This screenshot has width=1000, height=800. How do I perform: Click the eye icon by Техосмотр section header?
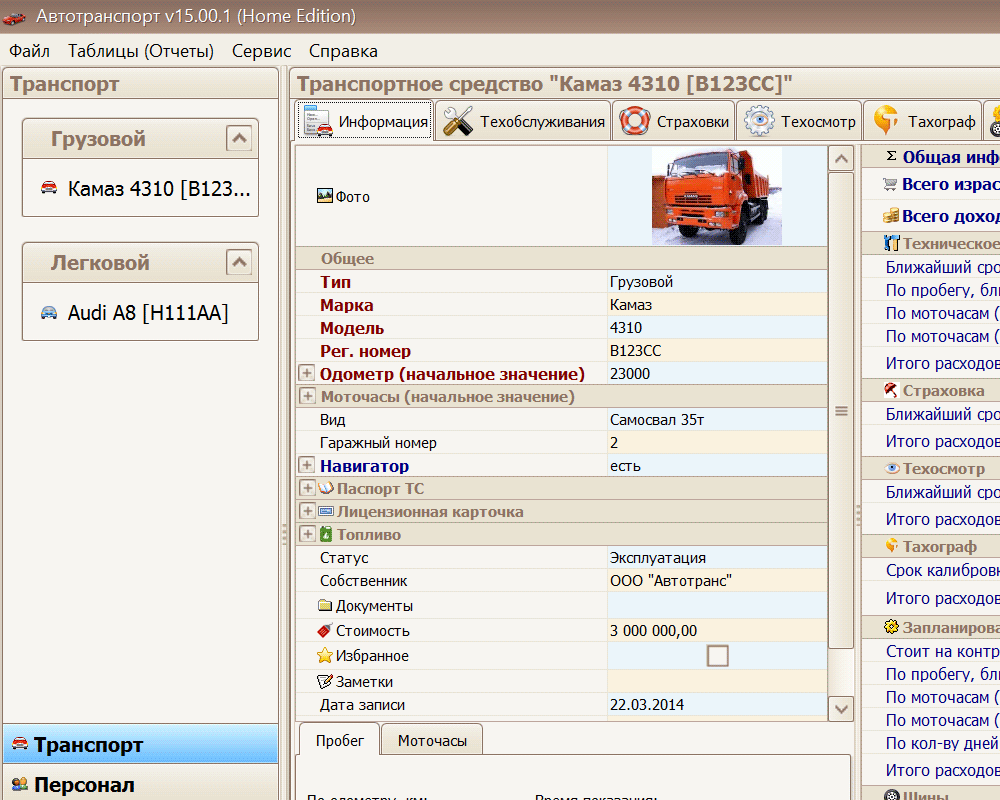(x=893, y=468)
